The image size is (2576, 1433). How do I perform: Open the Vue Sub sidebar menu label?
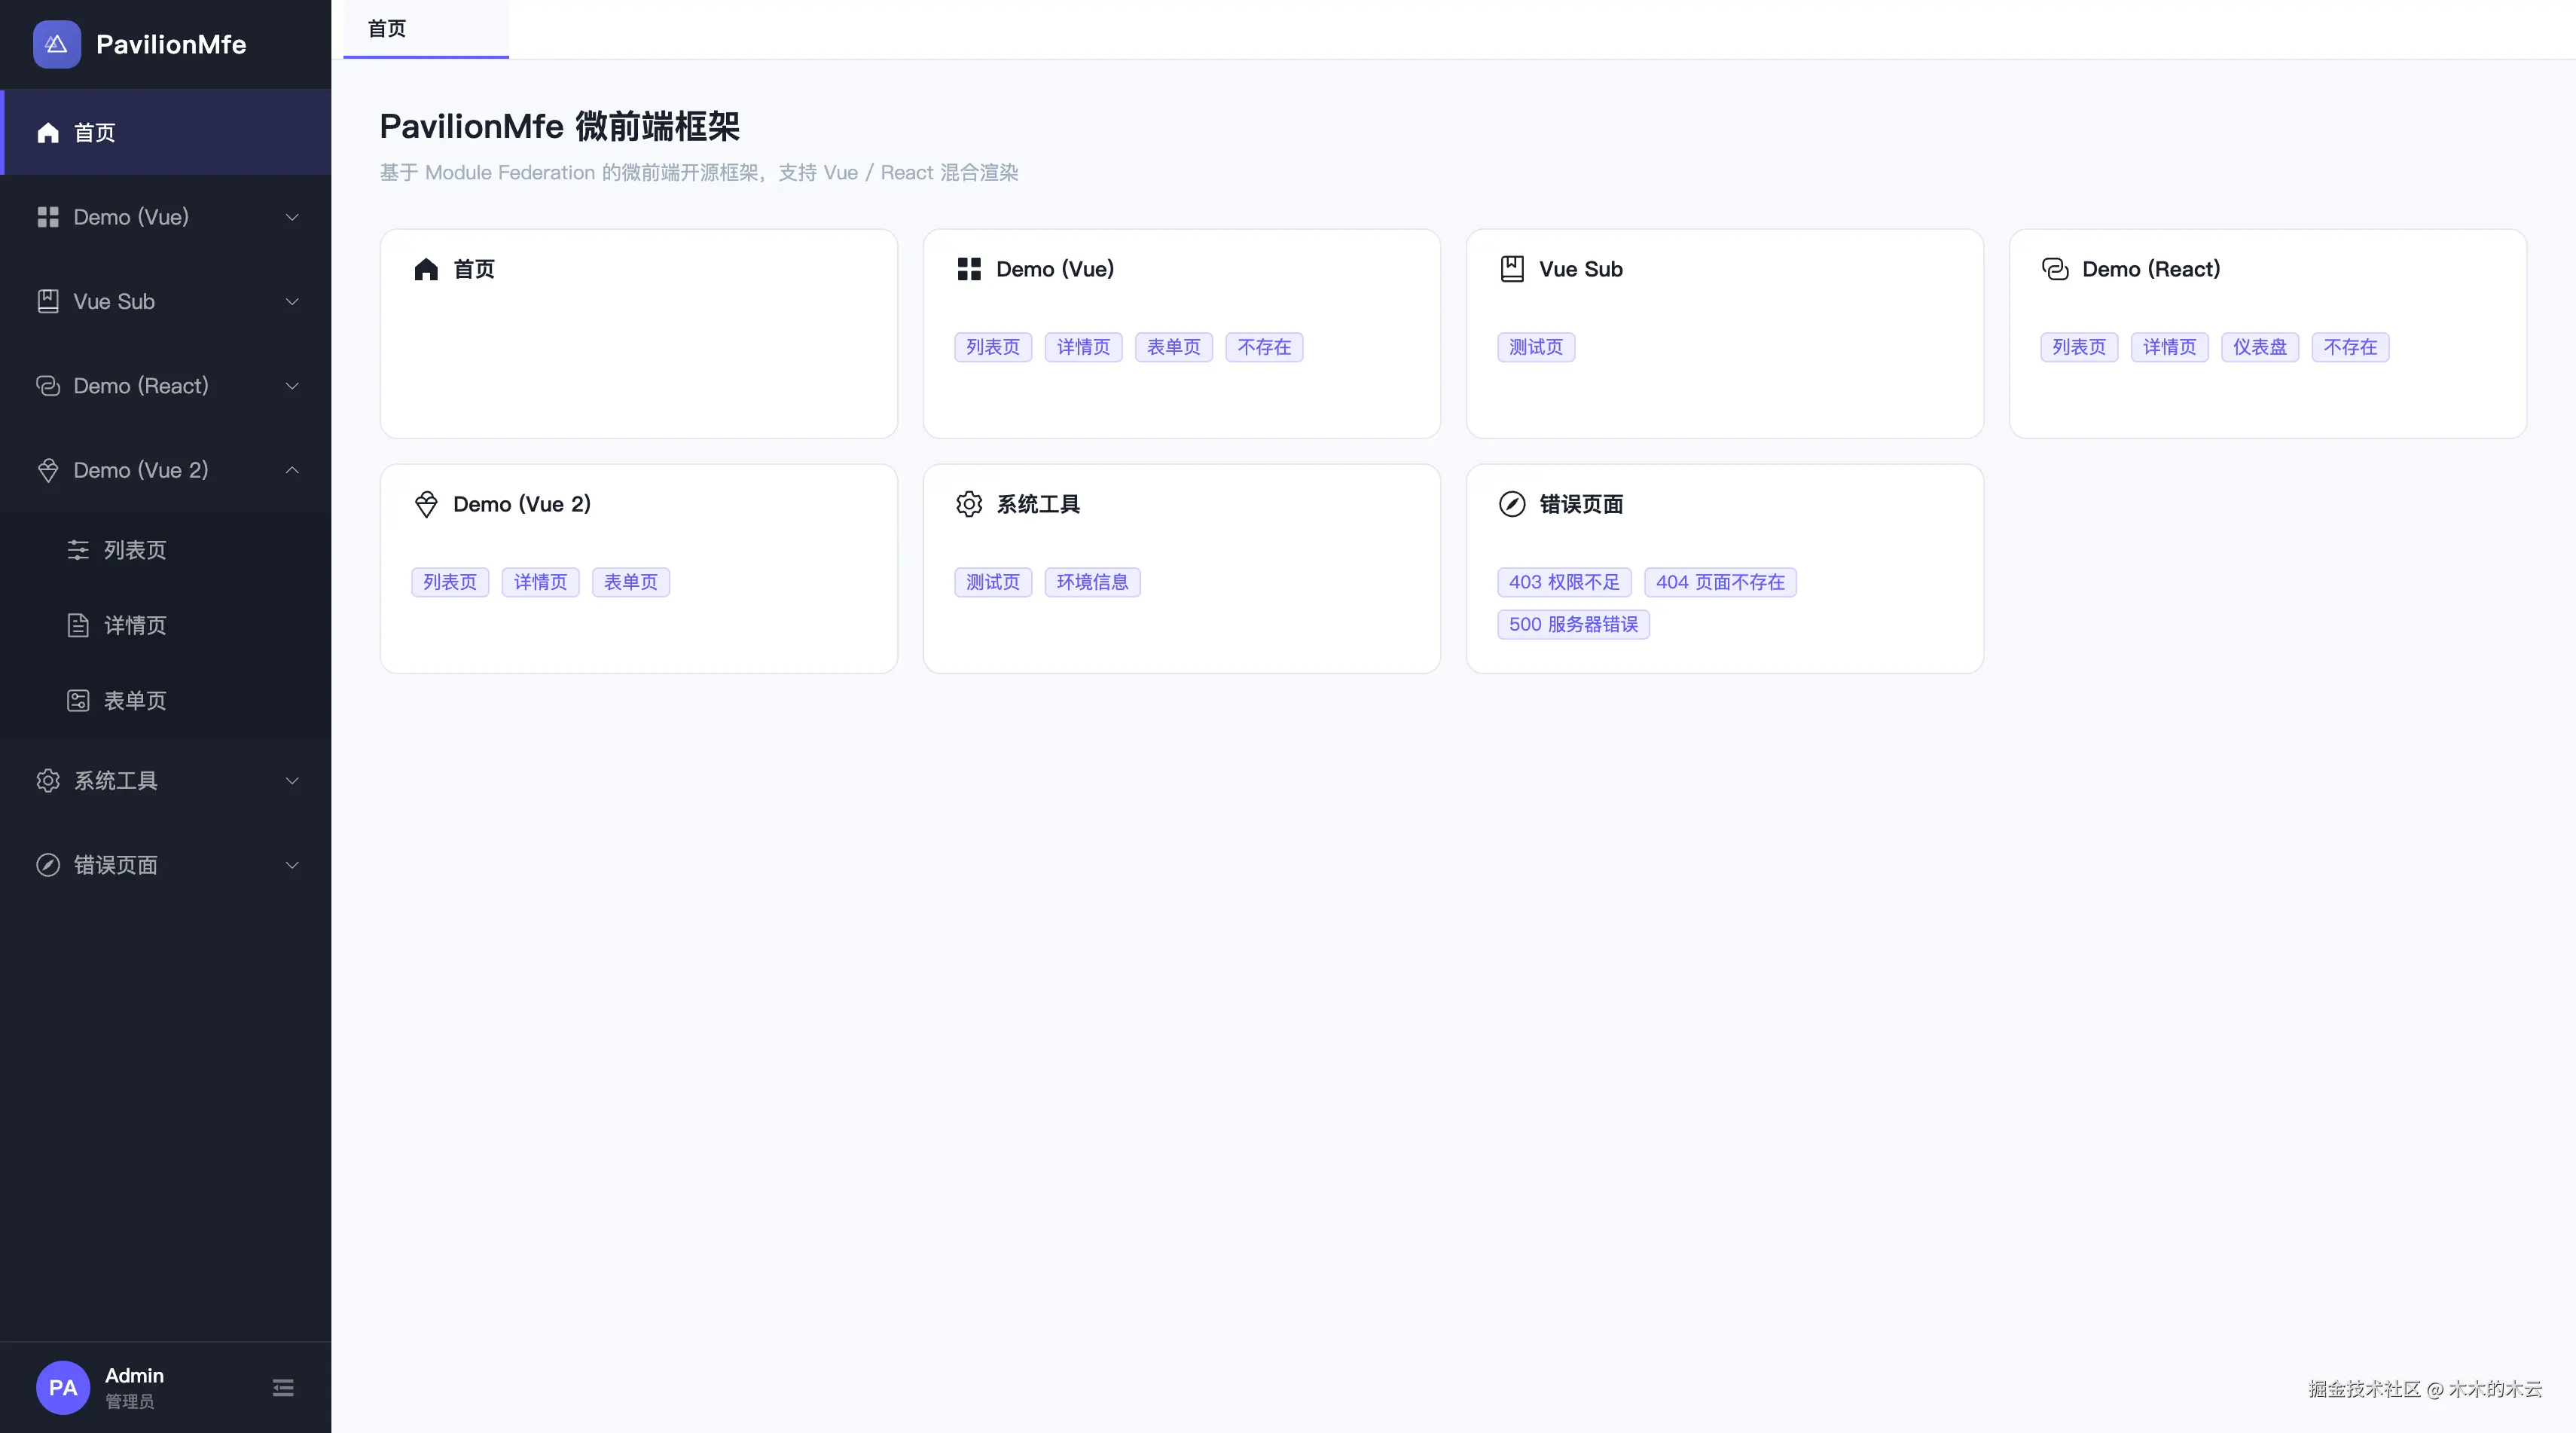[x=114, y=301]
